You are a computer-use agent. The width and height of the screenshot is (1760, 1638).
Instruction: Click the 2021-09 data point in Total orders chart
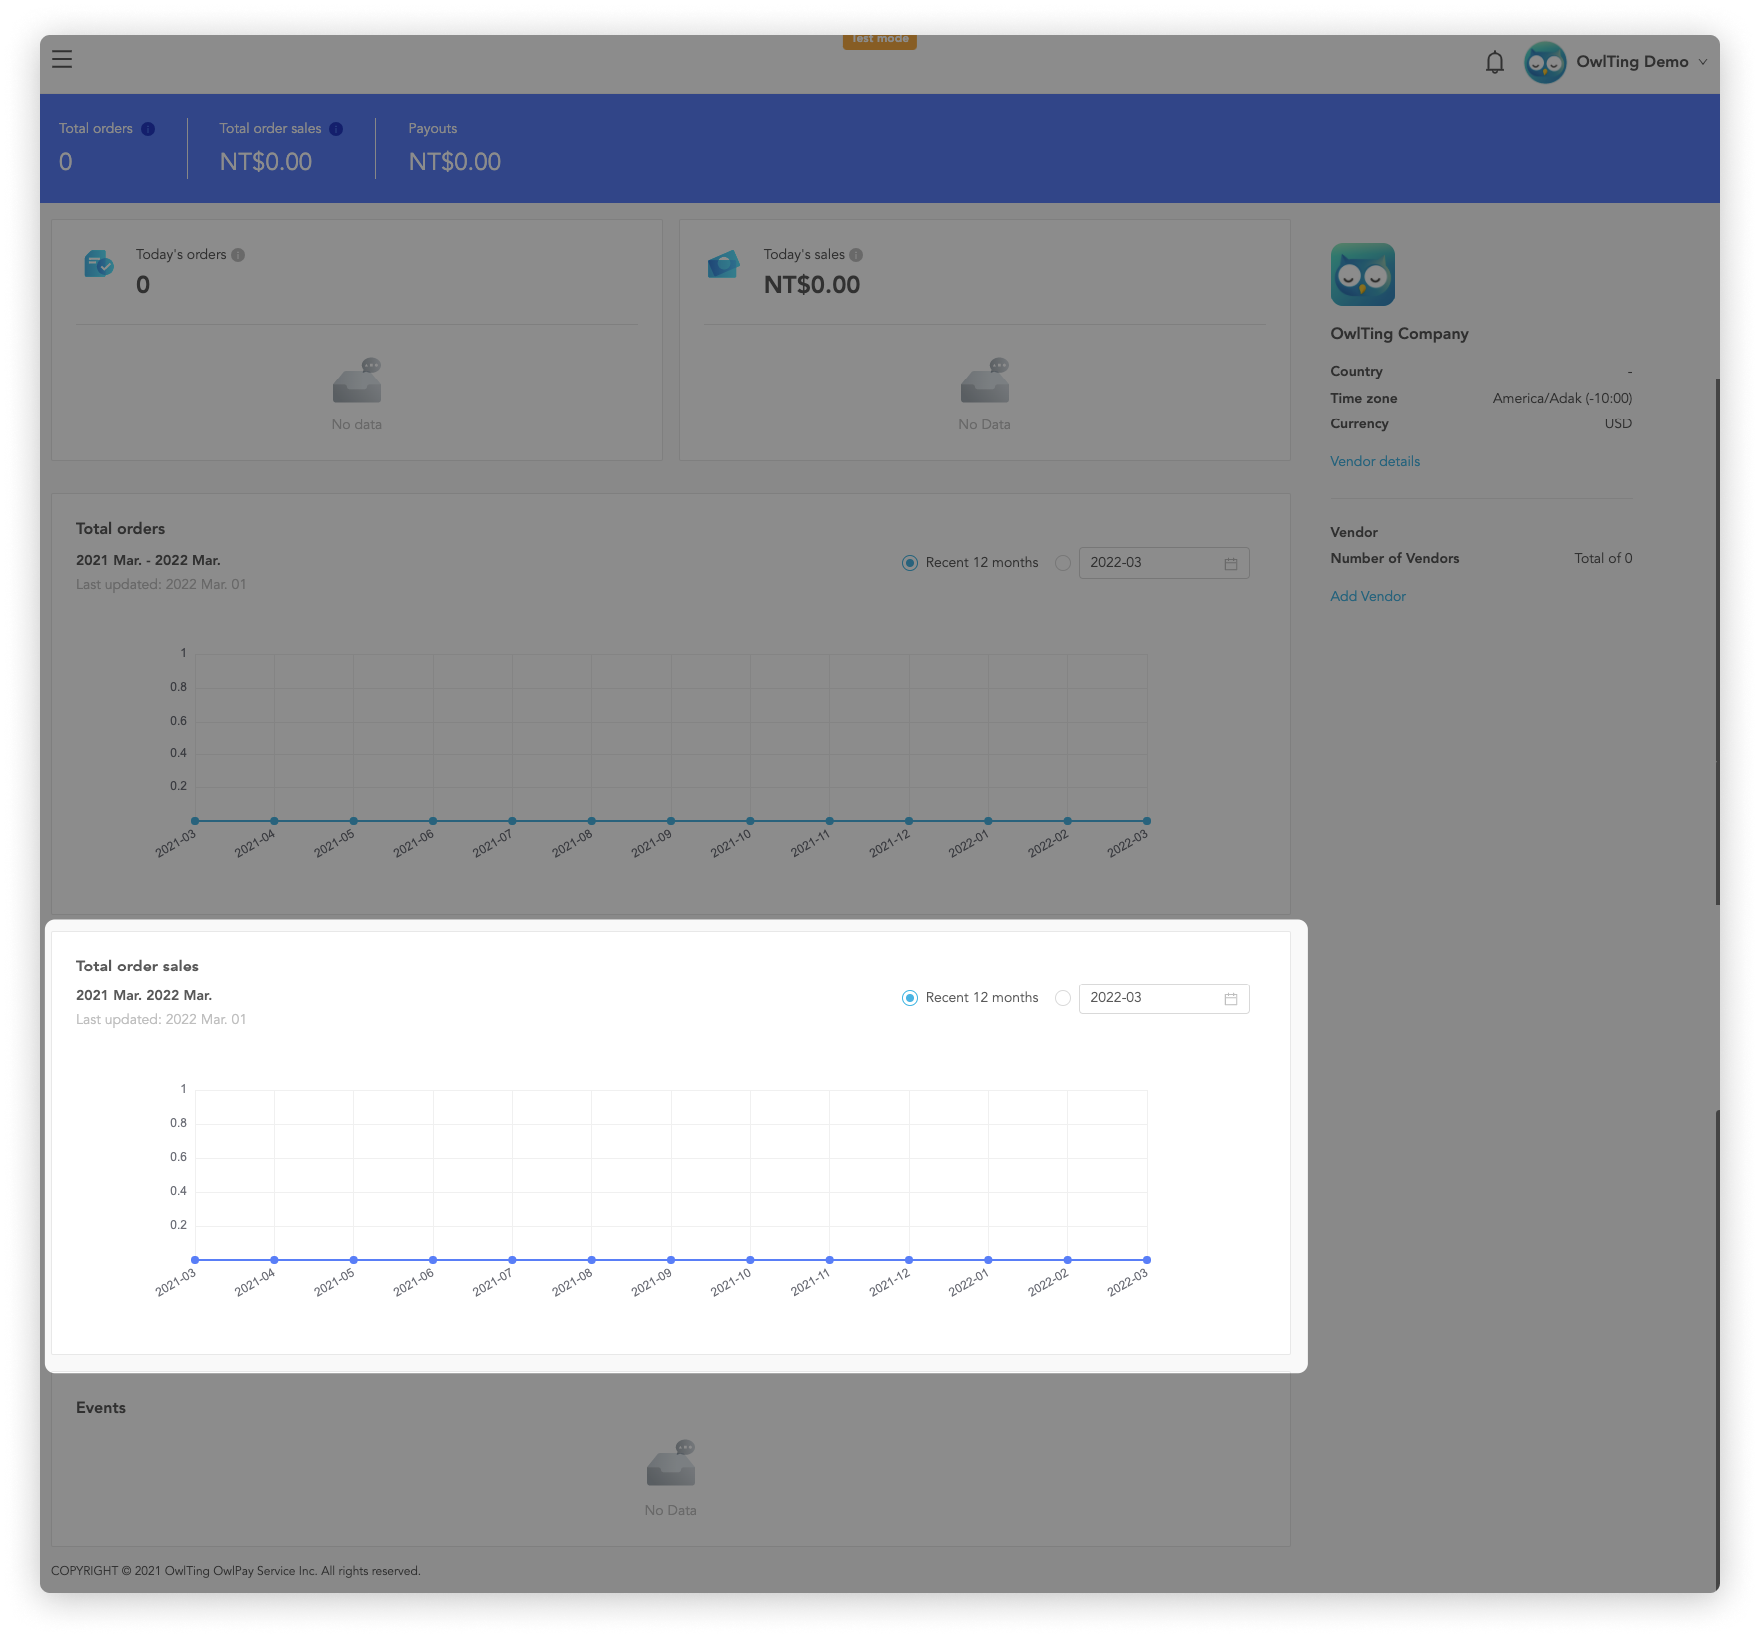click(671, 821)
